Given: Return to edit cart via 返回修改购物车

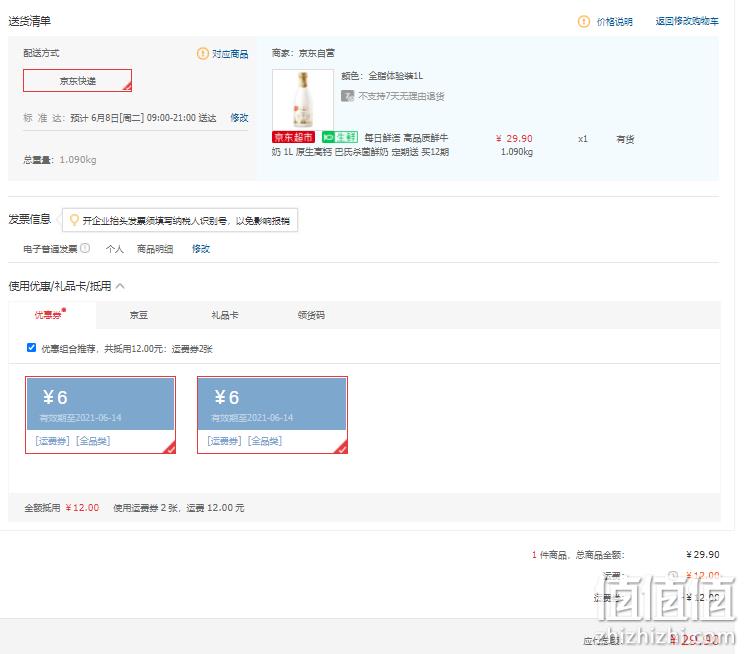Looking at the screenshot, I should point(687,21).
